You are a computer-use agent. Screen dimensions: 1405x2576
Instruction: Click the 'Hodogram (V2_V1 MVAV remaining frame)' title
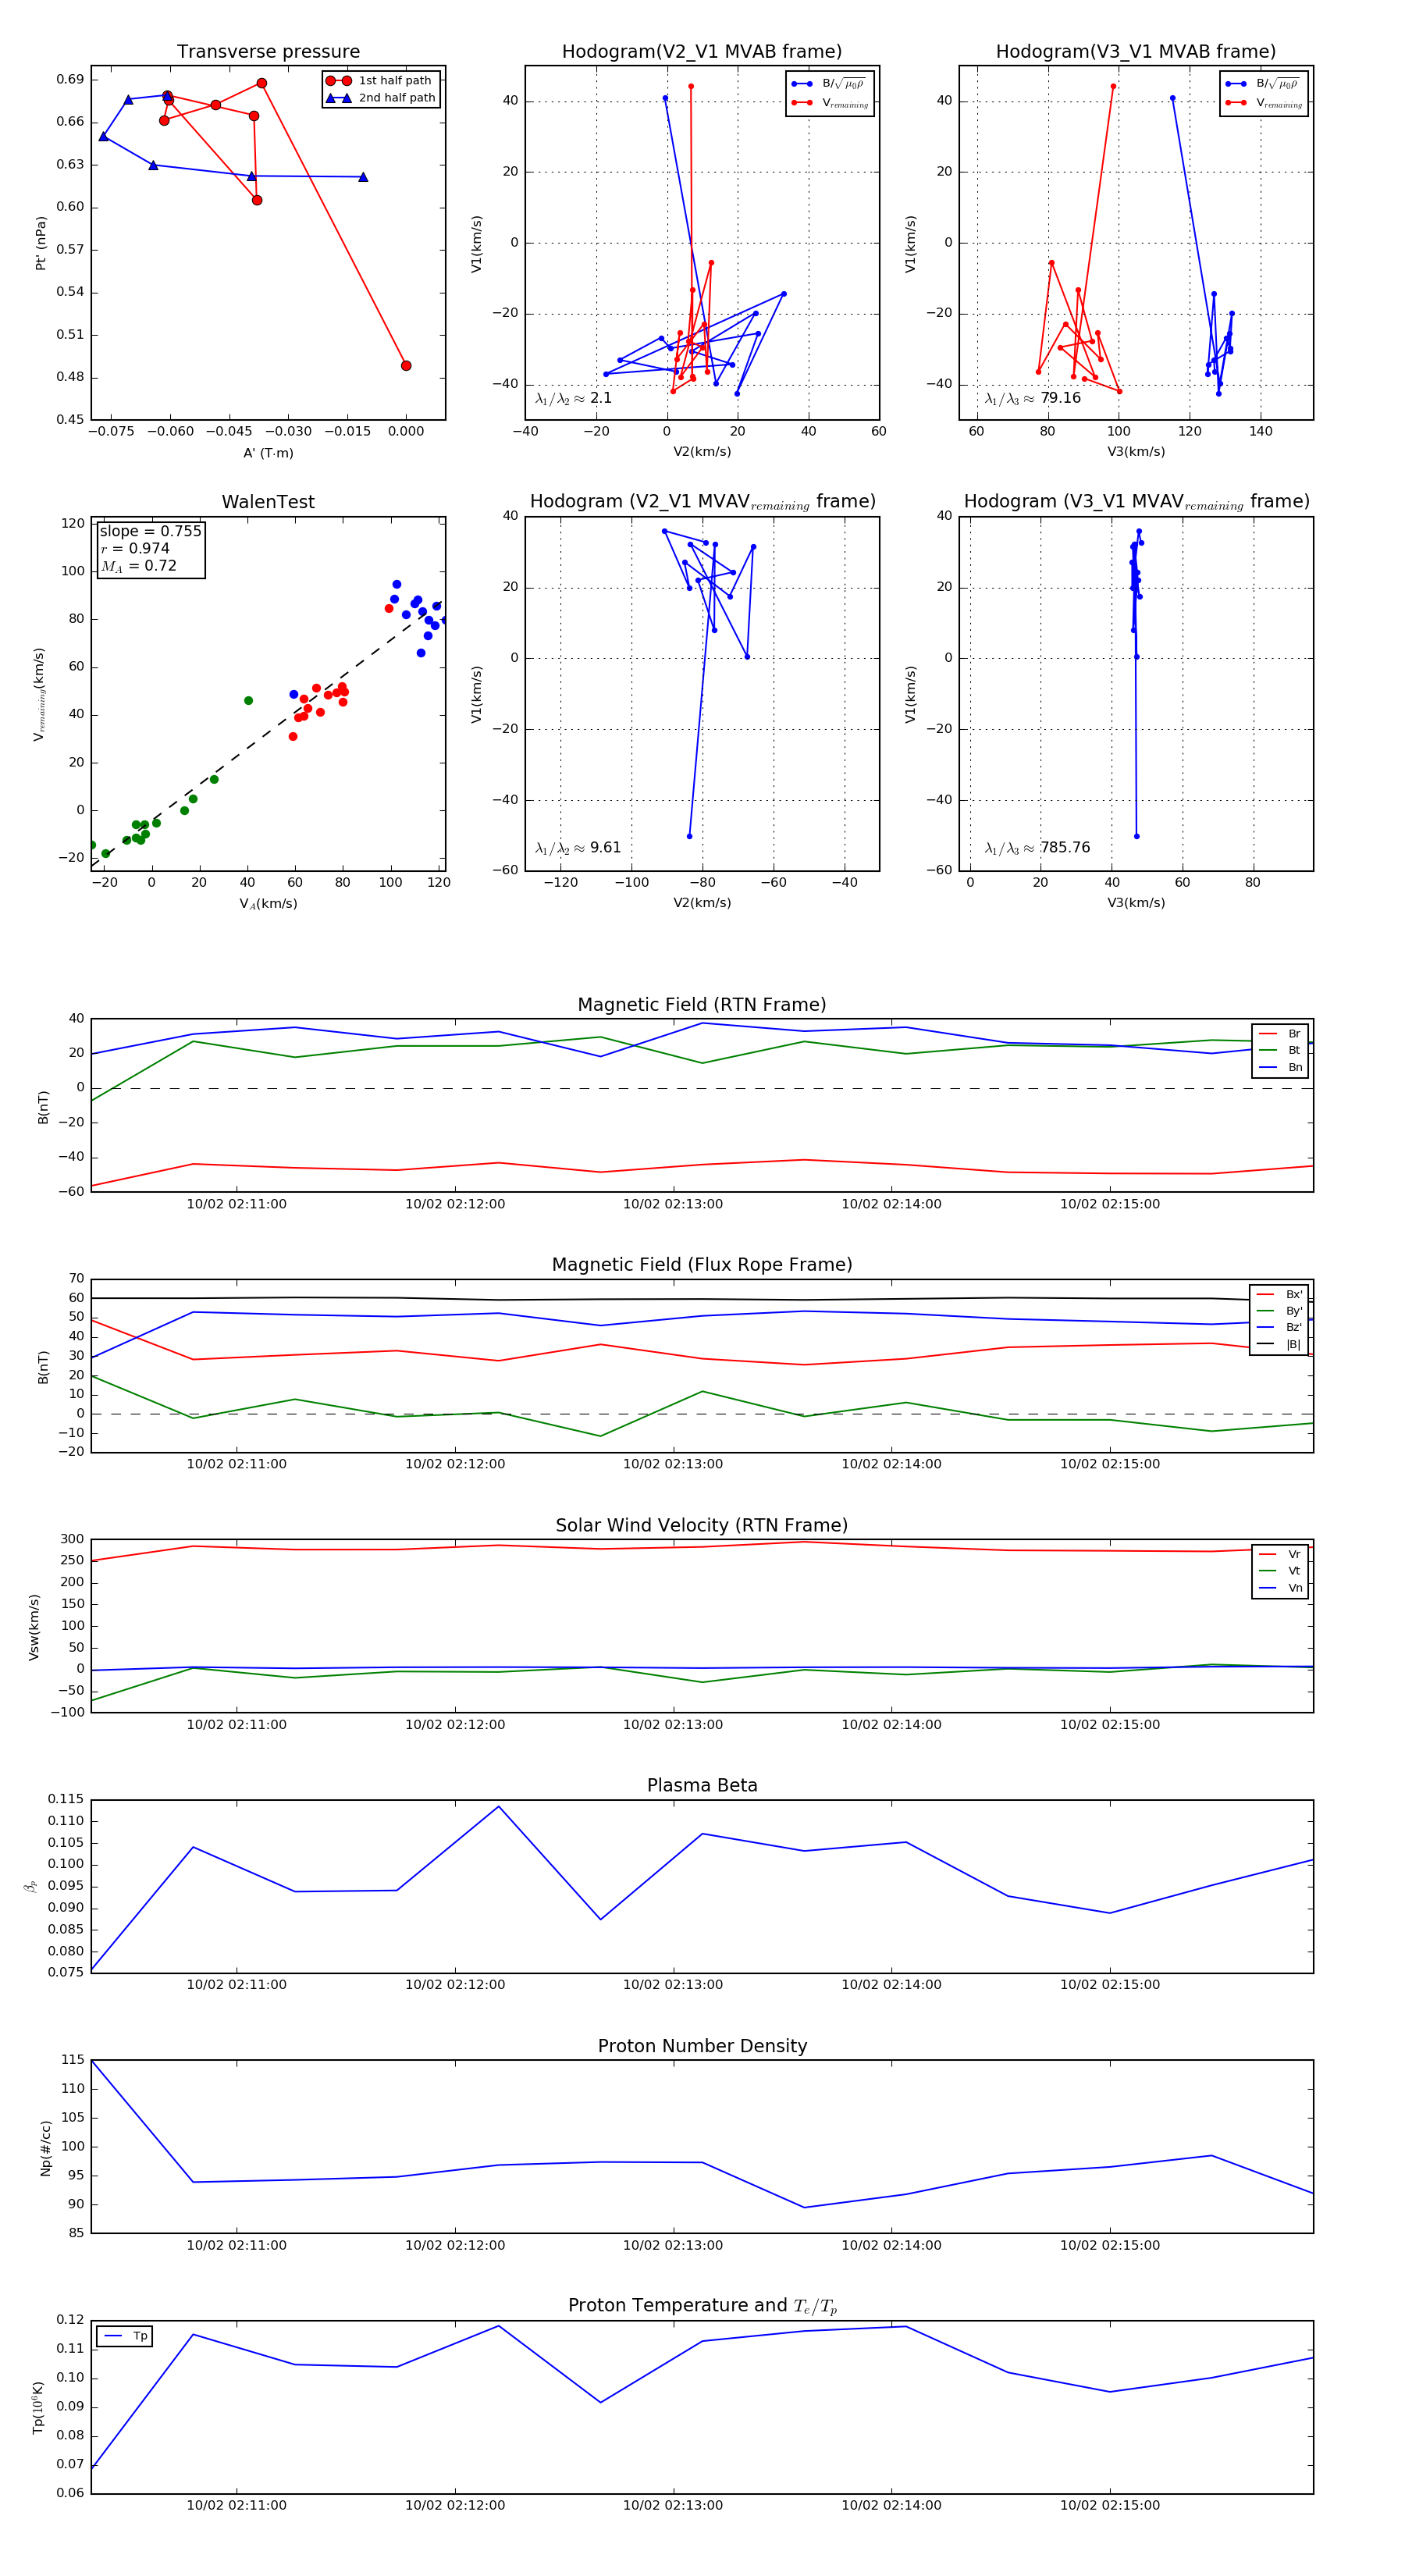click(x=702, y=502)
